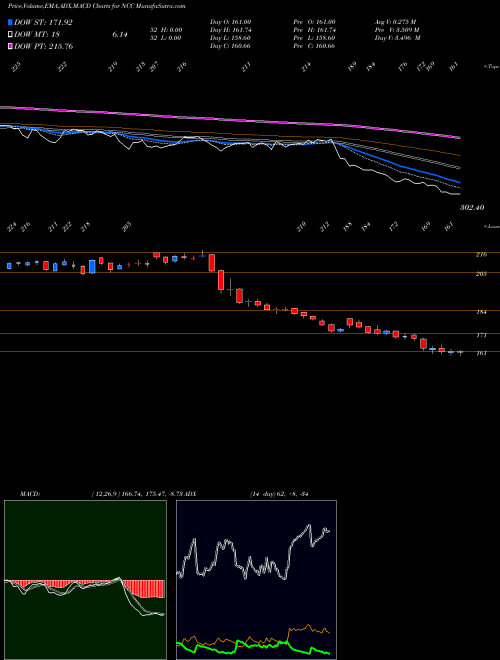Click the '<Lows' row label

coord(491,226)
